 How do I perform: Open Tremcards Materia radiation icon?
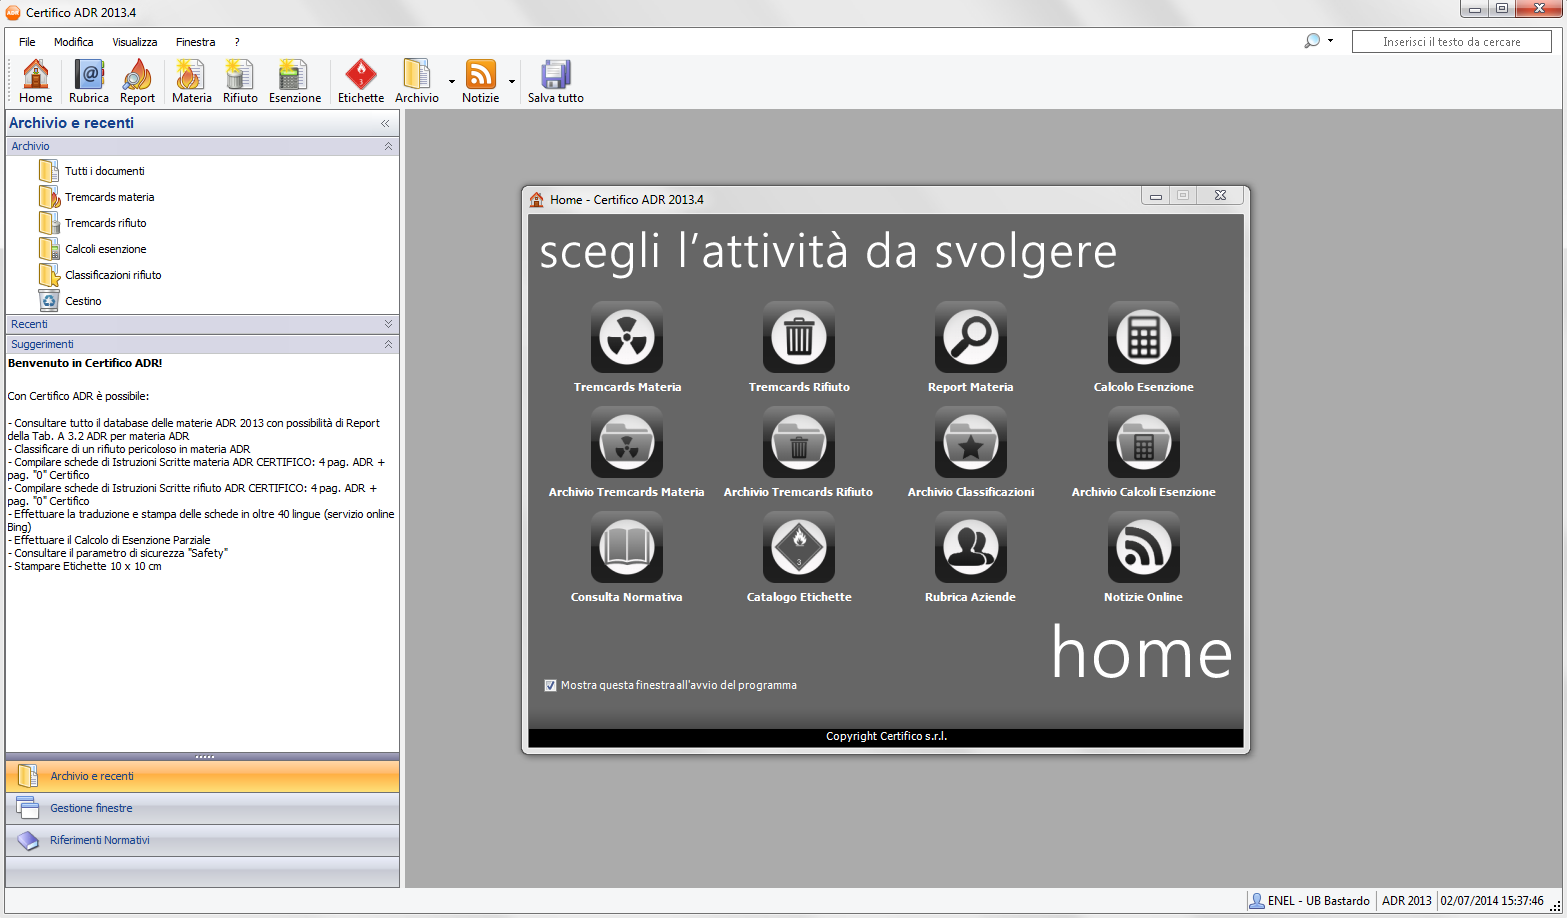pos(627,338)
